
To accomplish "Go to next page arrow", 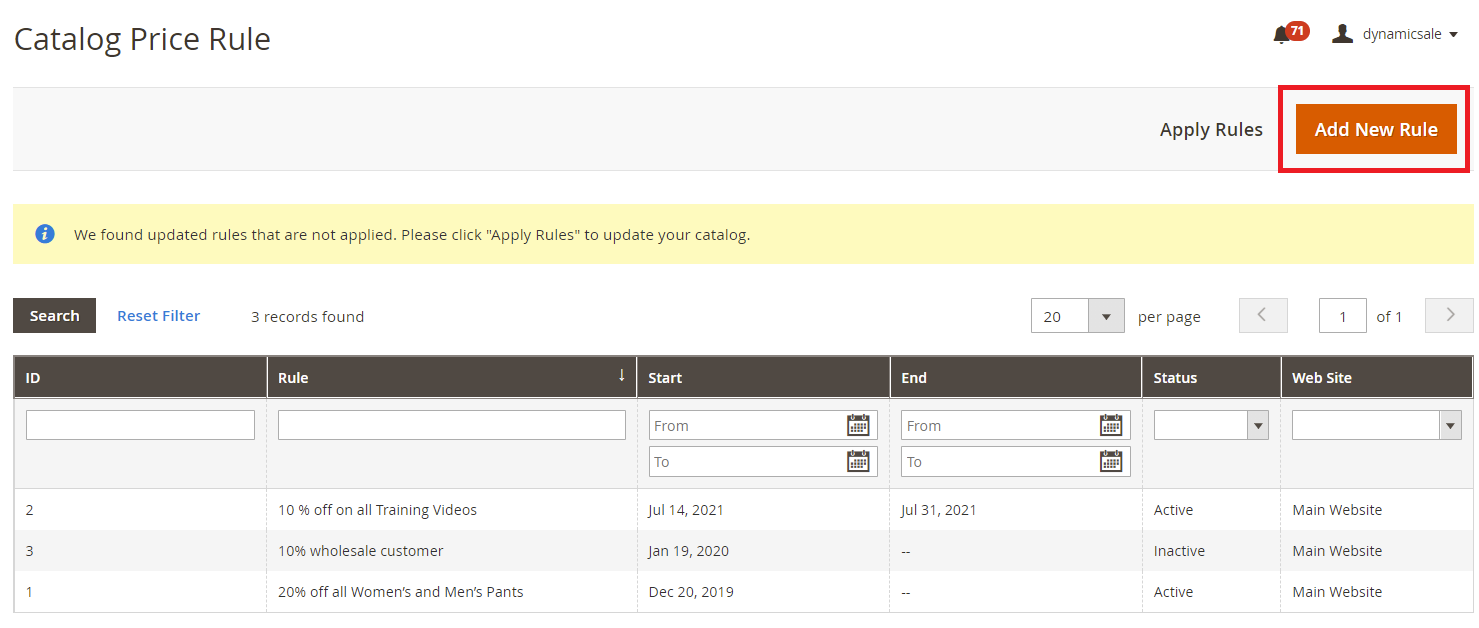I will coord(1449,316).
